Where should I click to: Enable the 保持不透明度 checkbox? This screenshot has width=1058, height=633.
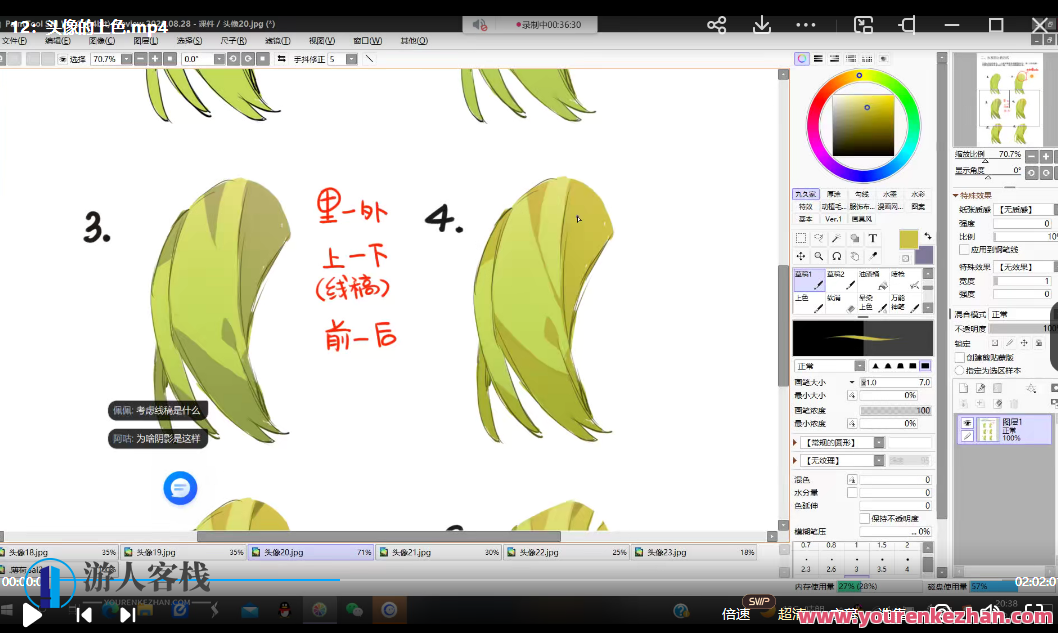pyautogui.click(x=864, y=518)
